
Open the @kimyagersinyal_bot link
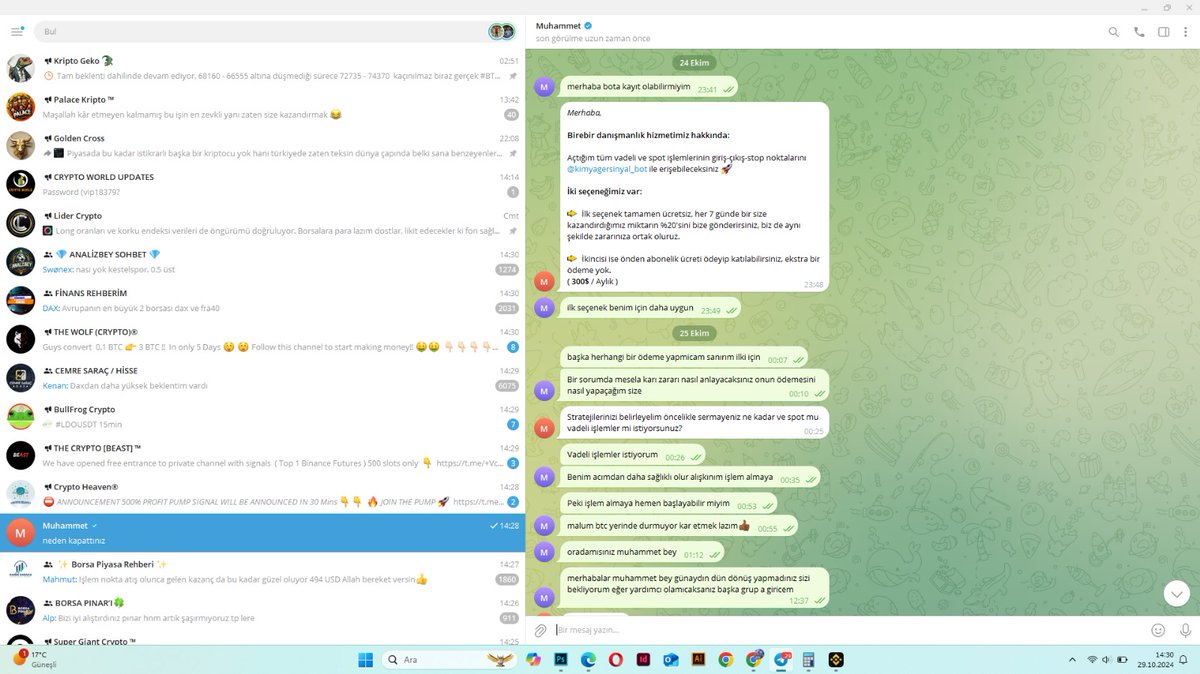(606, 169)
